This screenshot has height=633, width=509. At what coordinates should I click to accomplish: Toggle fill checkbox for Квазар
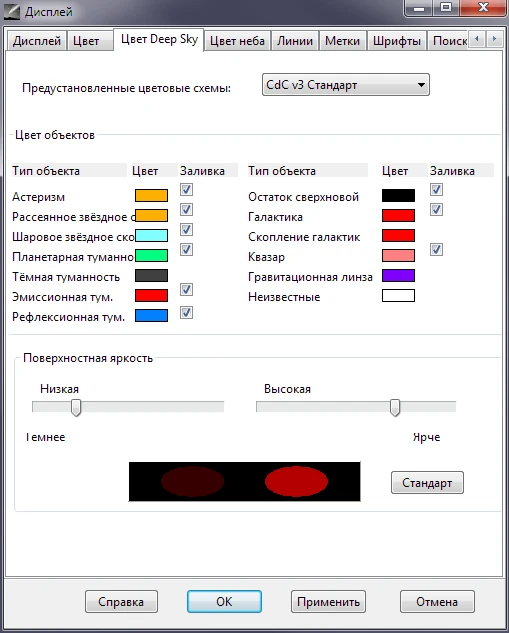click(436, 249)
